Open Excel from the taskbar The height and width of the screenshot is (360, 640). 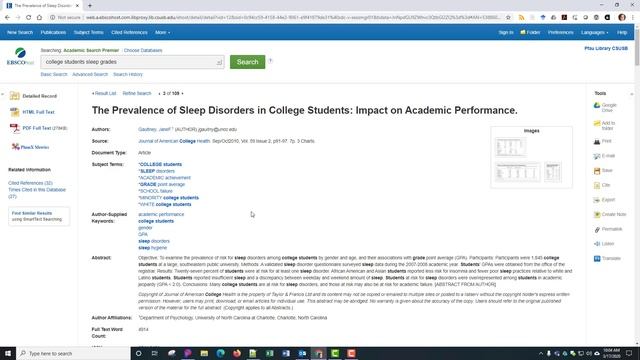(269, 353)
